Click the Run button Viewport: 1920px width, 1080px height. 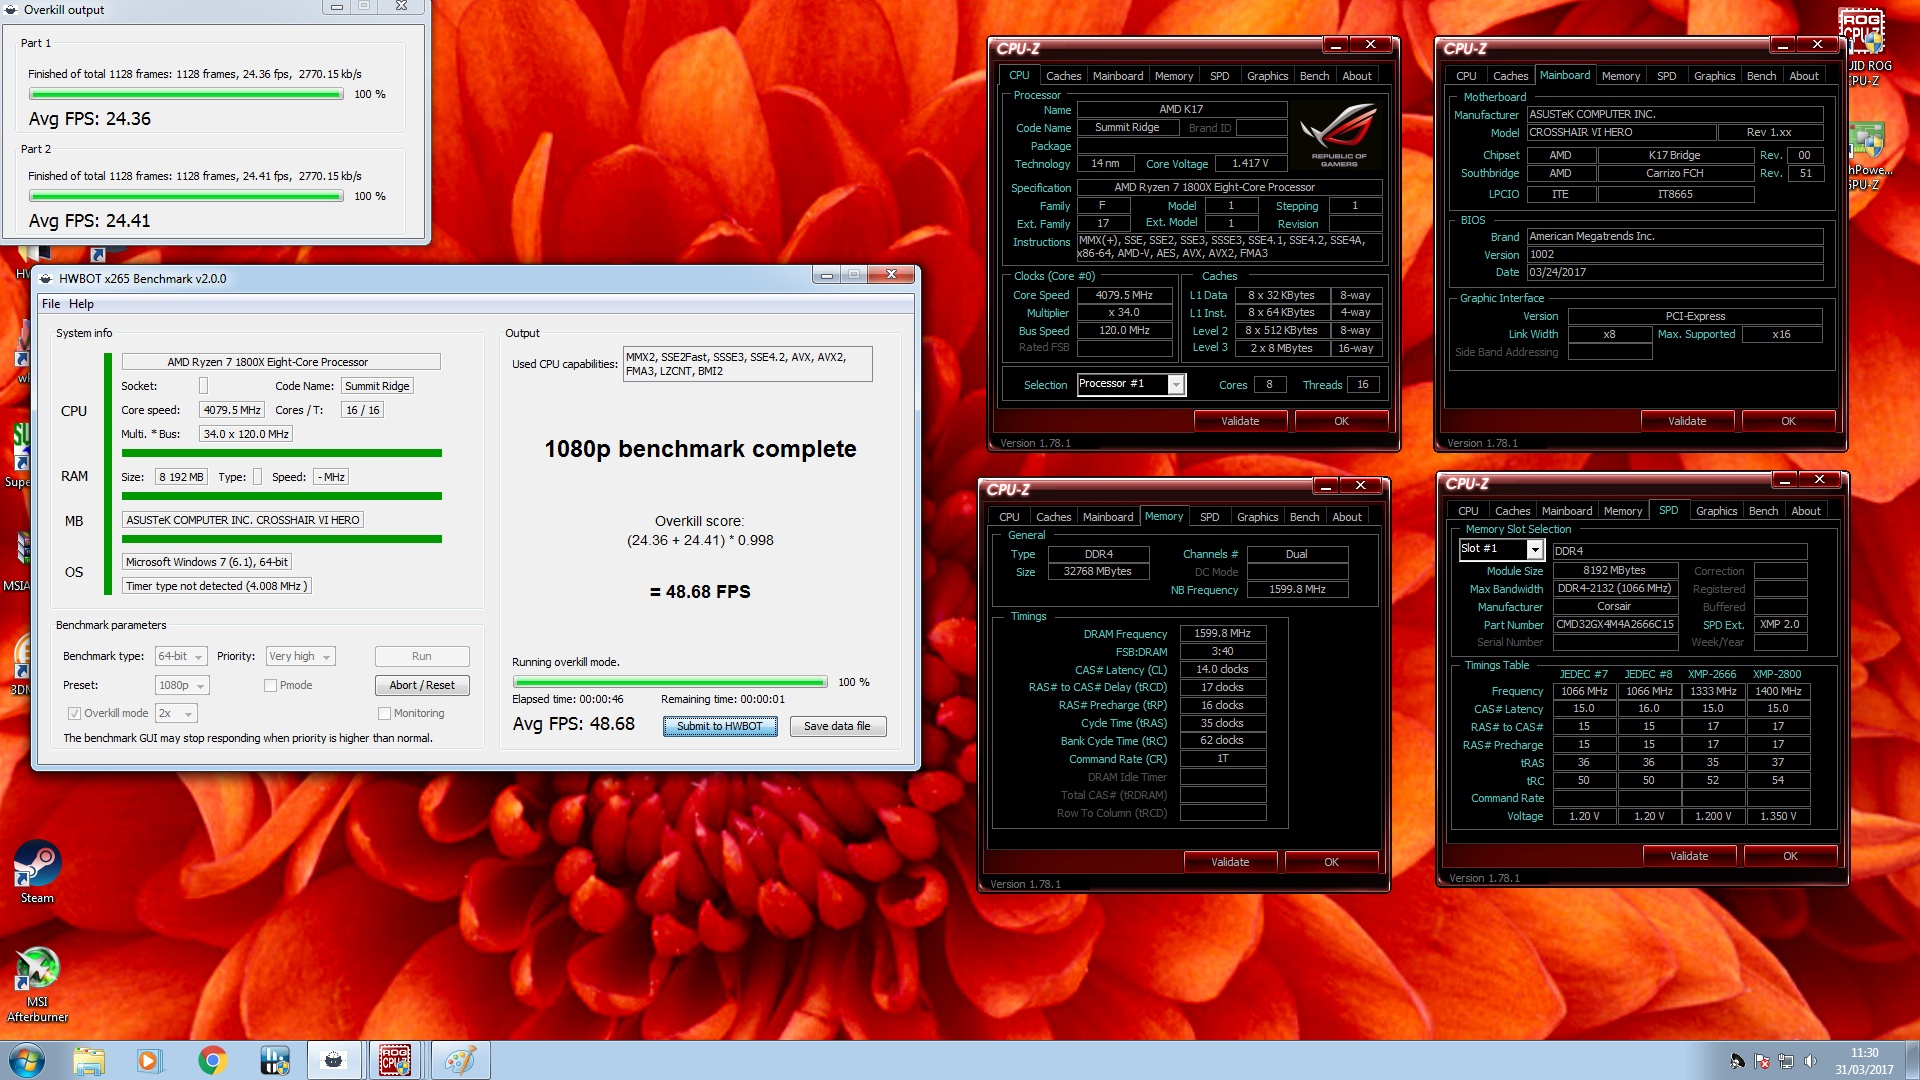tap(422, 657)
